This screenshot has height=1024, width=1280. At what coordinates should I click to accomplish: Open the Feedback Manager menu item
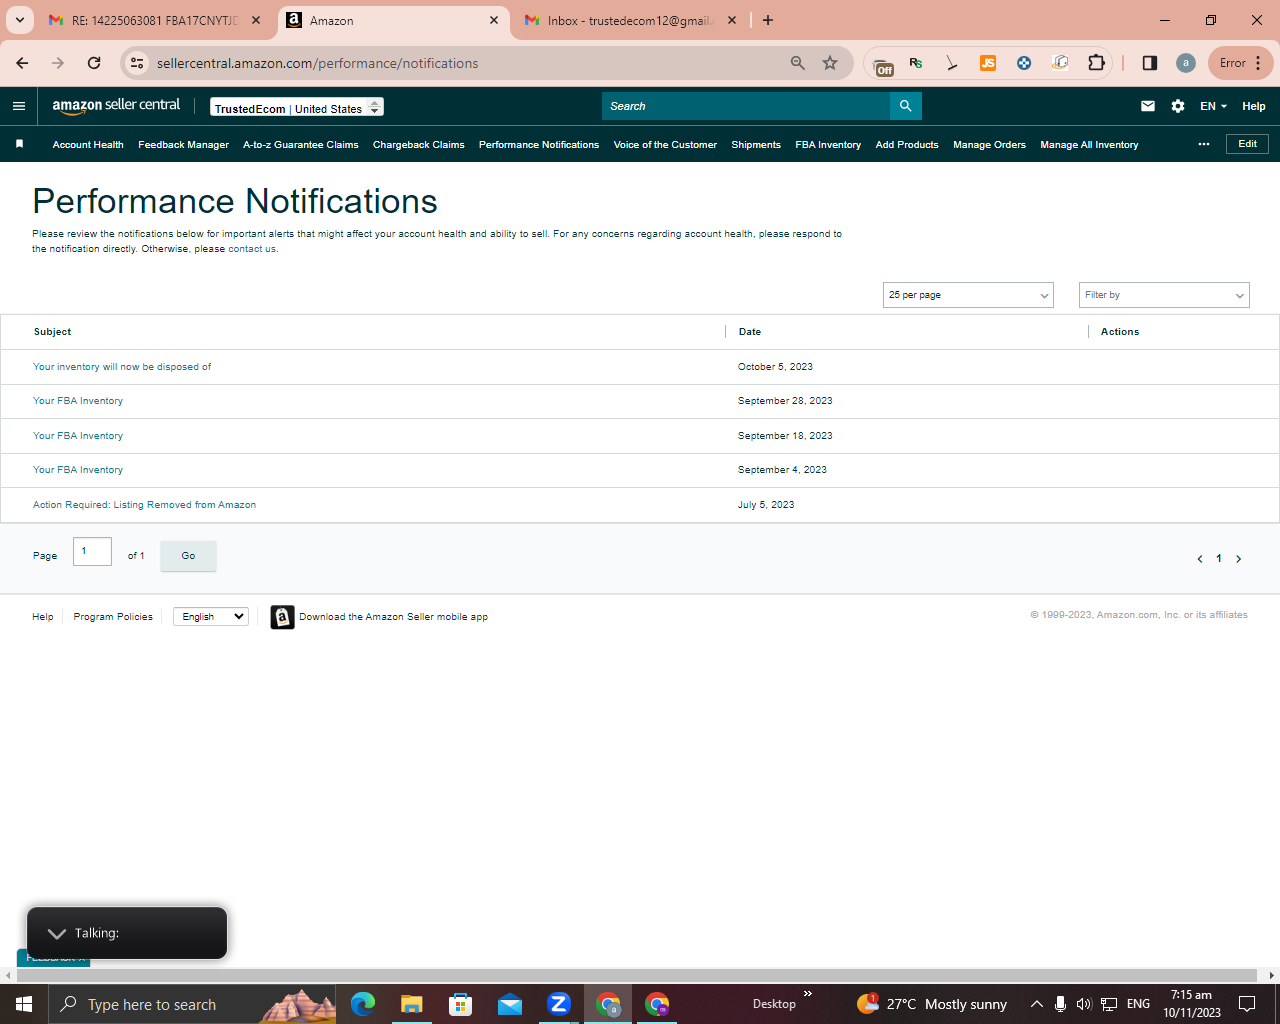(183, 144)
